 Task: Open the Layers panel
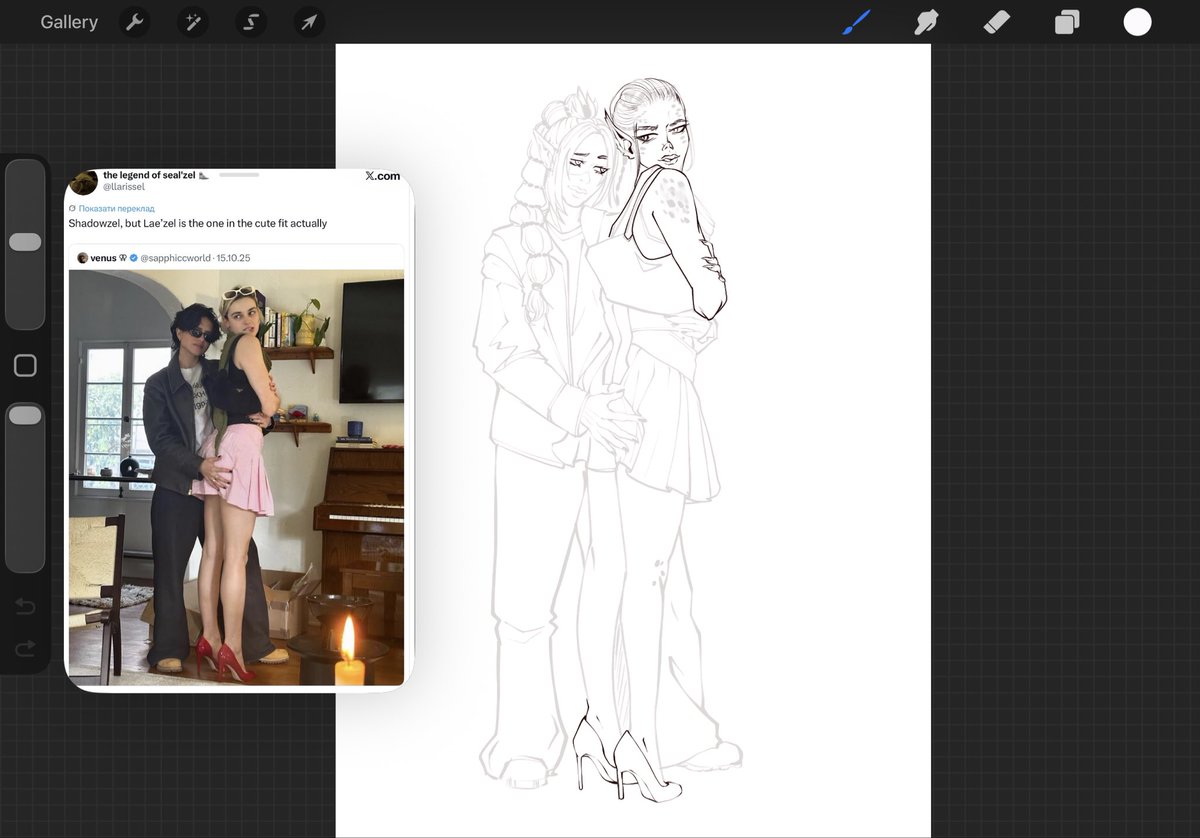[x=1067, y=22]
